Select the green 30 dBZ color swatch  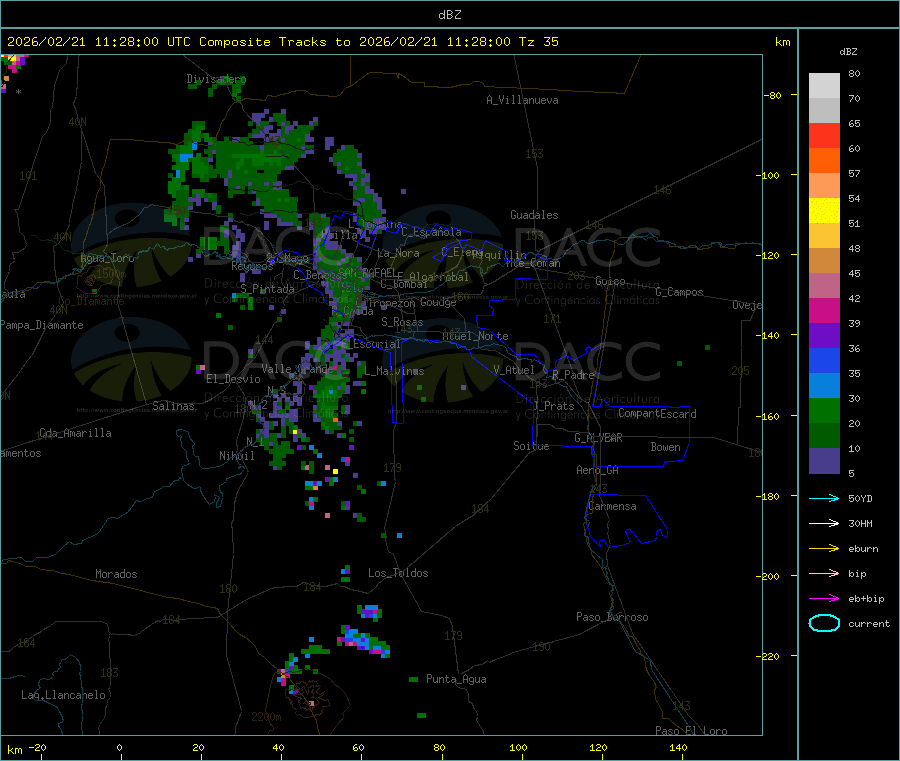(824, 410)
